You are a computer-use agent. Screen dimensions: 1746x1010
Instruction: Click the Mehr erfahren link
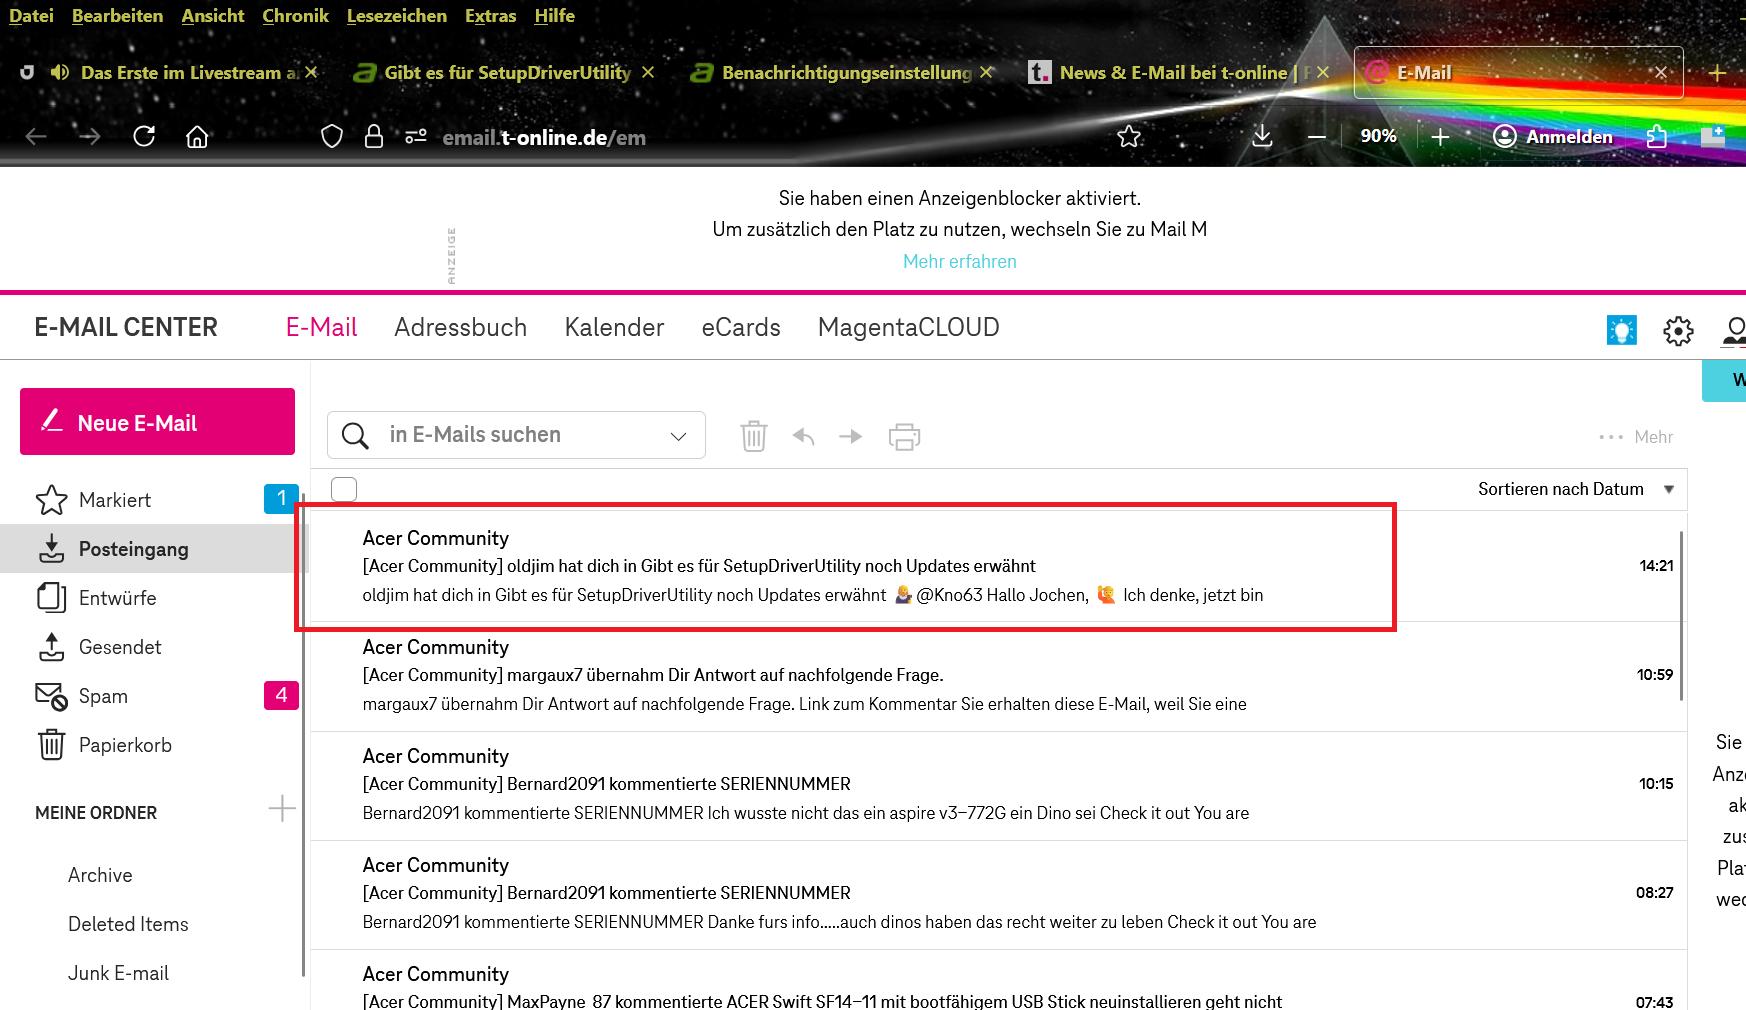tap(959, 261)
